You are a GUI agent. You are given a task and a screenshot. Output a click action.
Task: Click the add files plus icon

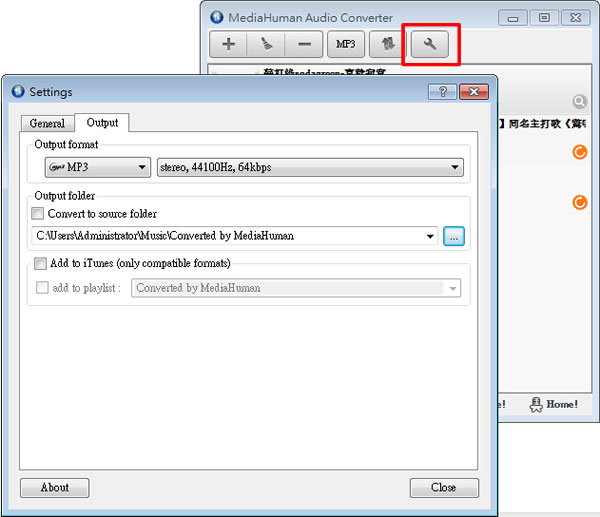click(x=228, y=44)
